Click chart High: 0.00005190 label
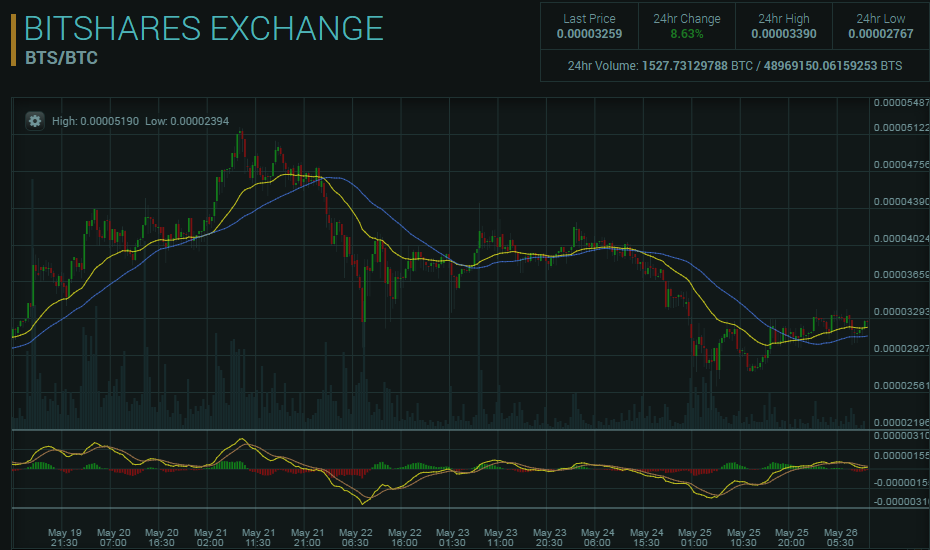This screenshot has height=550, width=930. pos(95,121)
